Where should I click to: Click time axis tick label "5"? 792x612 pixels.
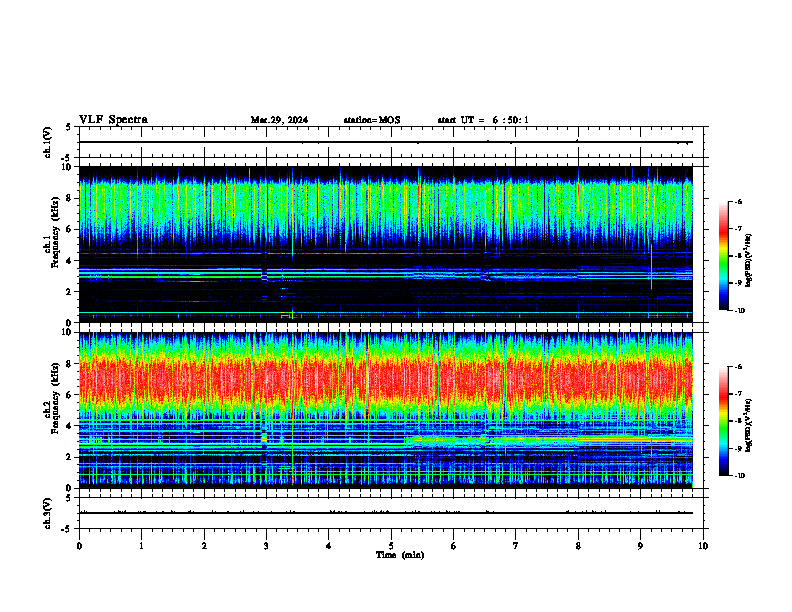click(391, 546)
